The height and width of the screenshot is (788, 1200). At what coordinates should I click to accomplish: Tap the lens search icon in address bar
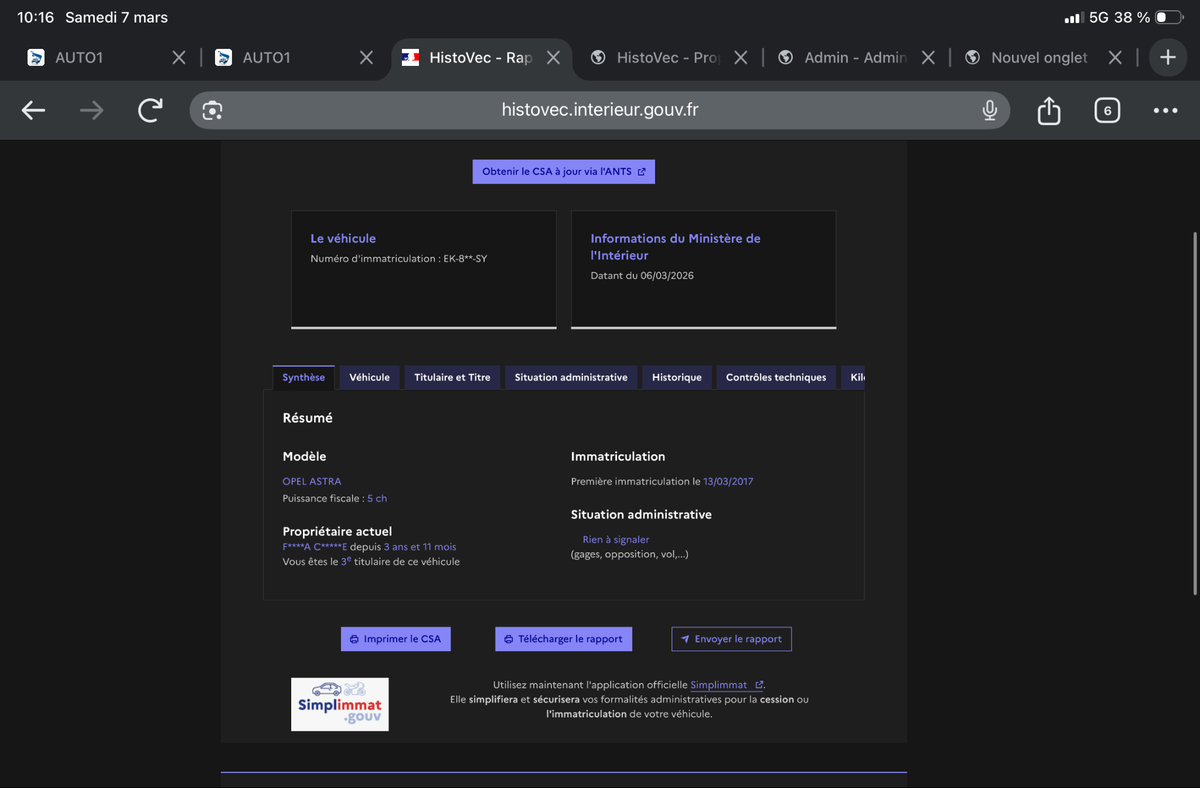212,111
